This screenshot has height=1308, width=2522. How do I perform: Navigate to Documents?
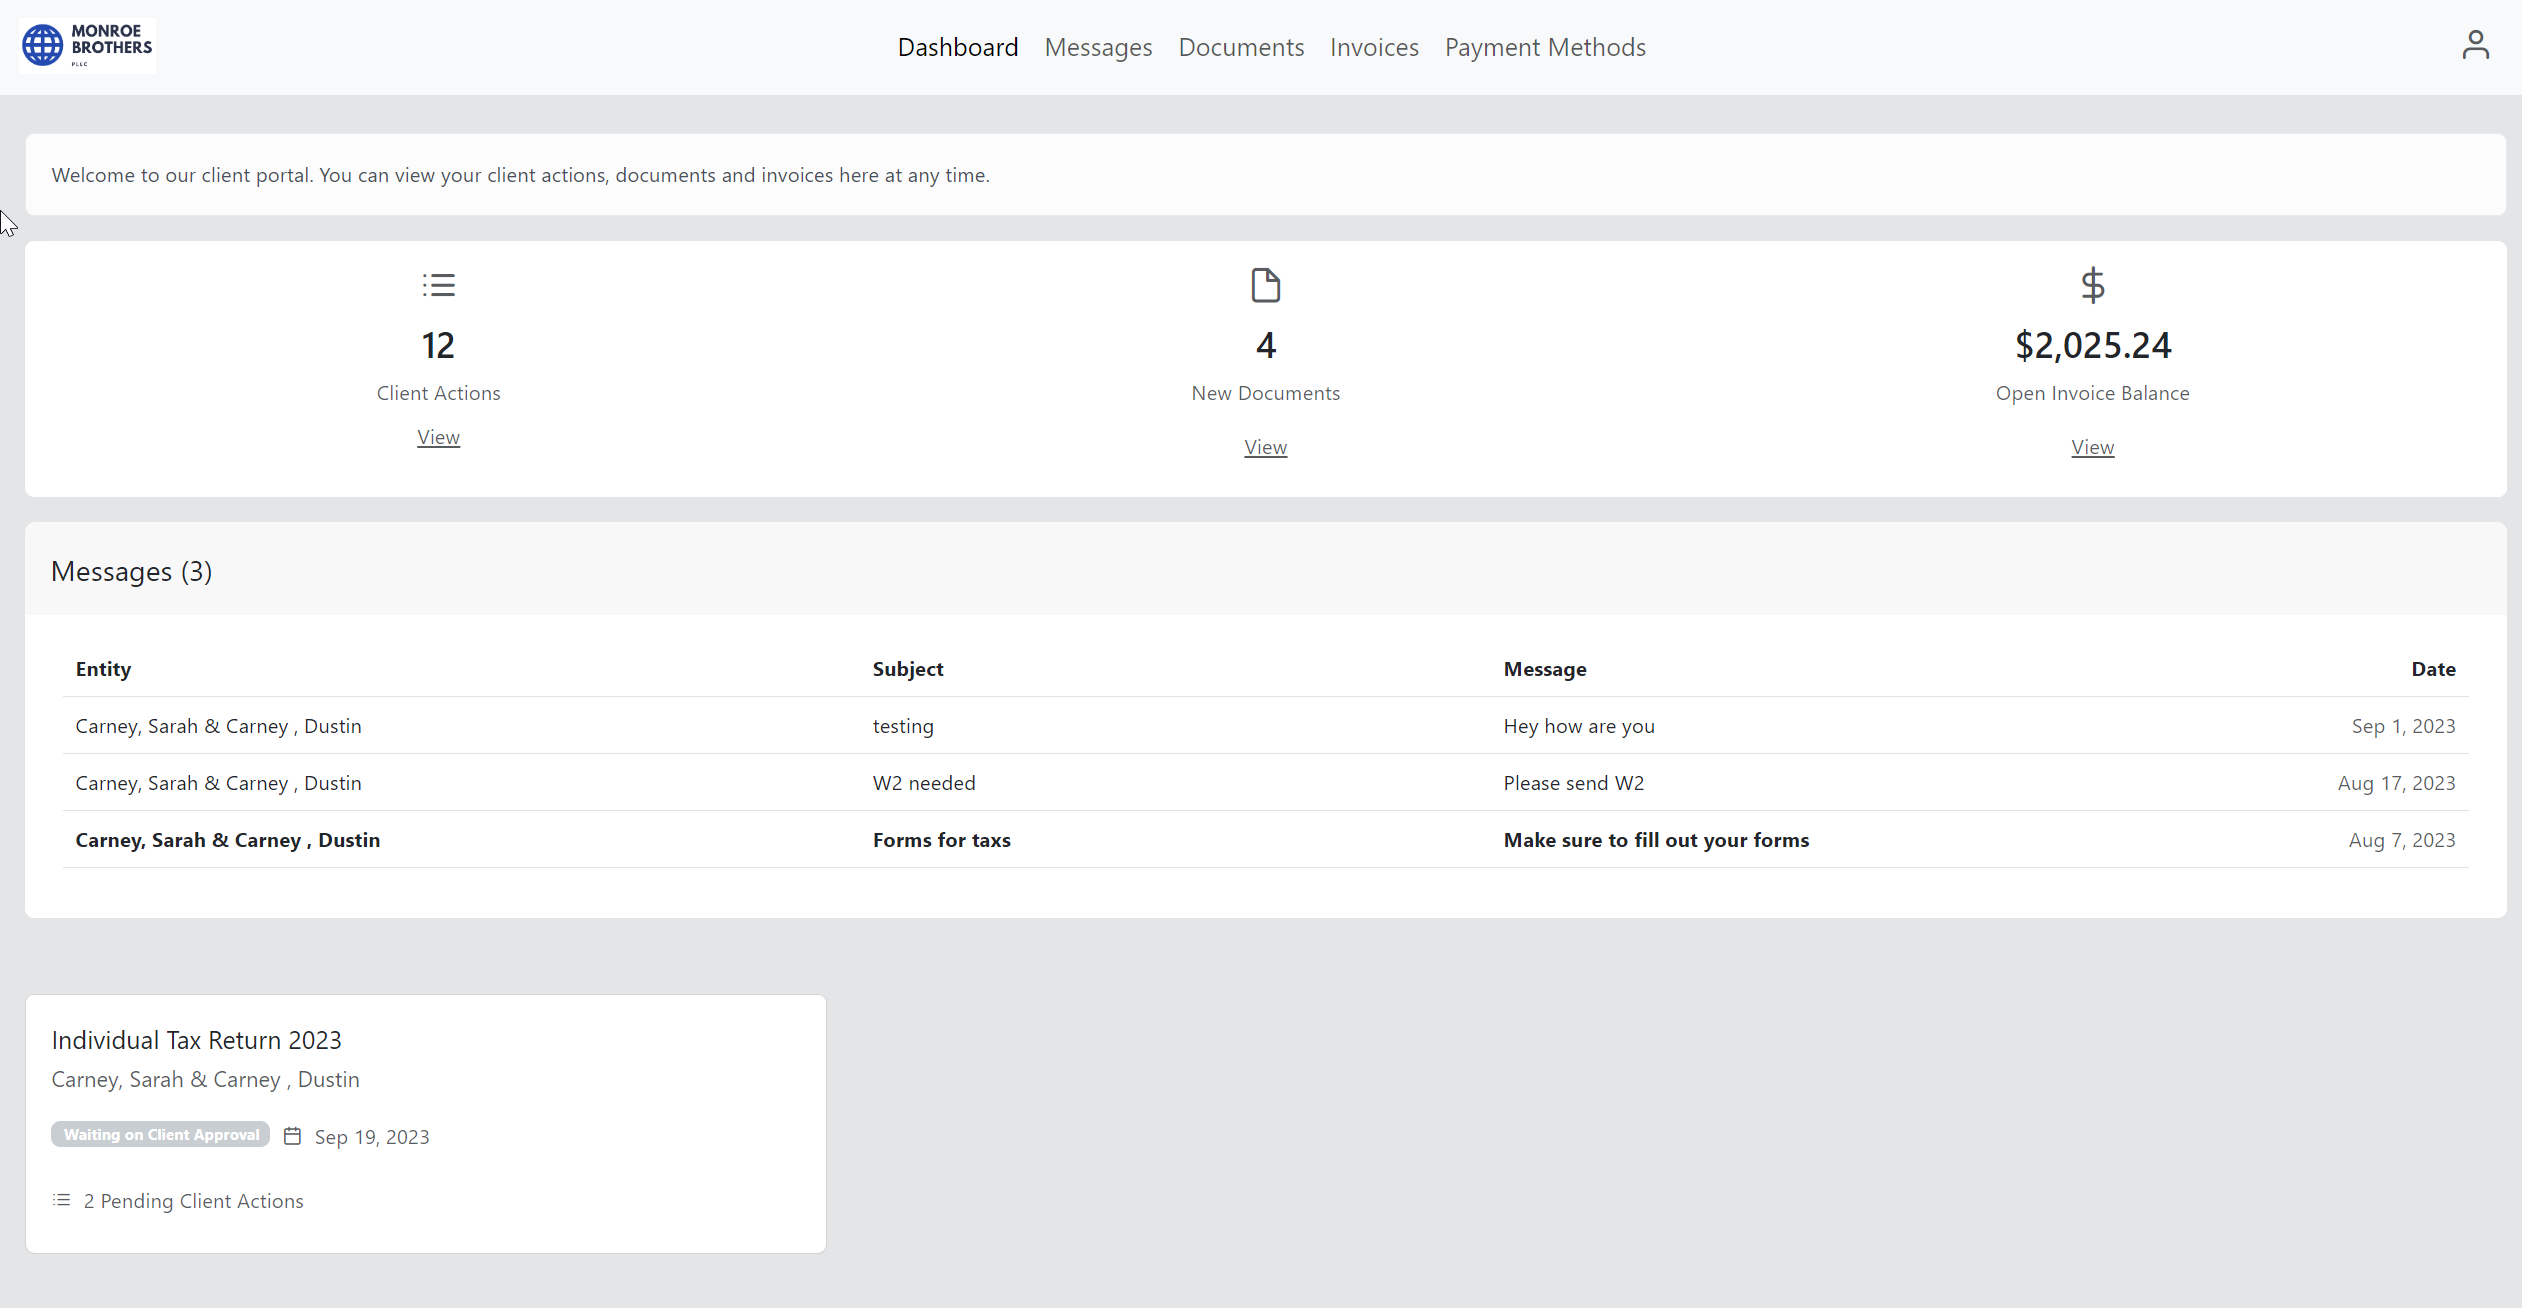pos(1240,47)
